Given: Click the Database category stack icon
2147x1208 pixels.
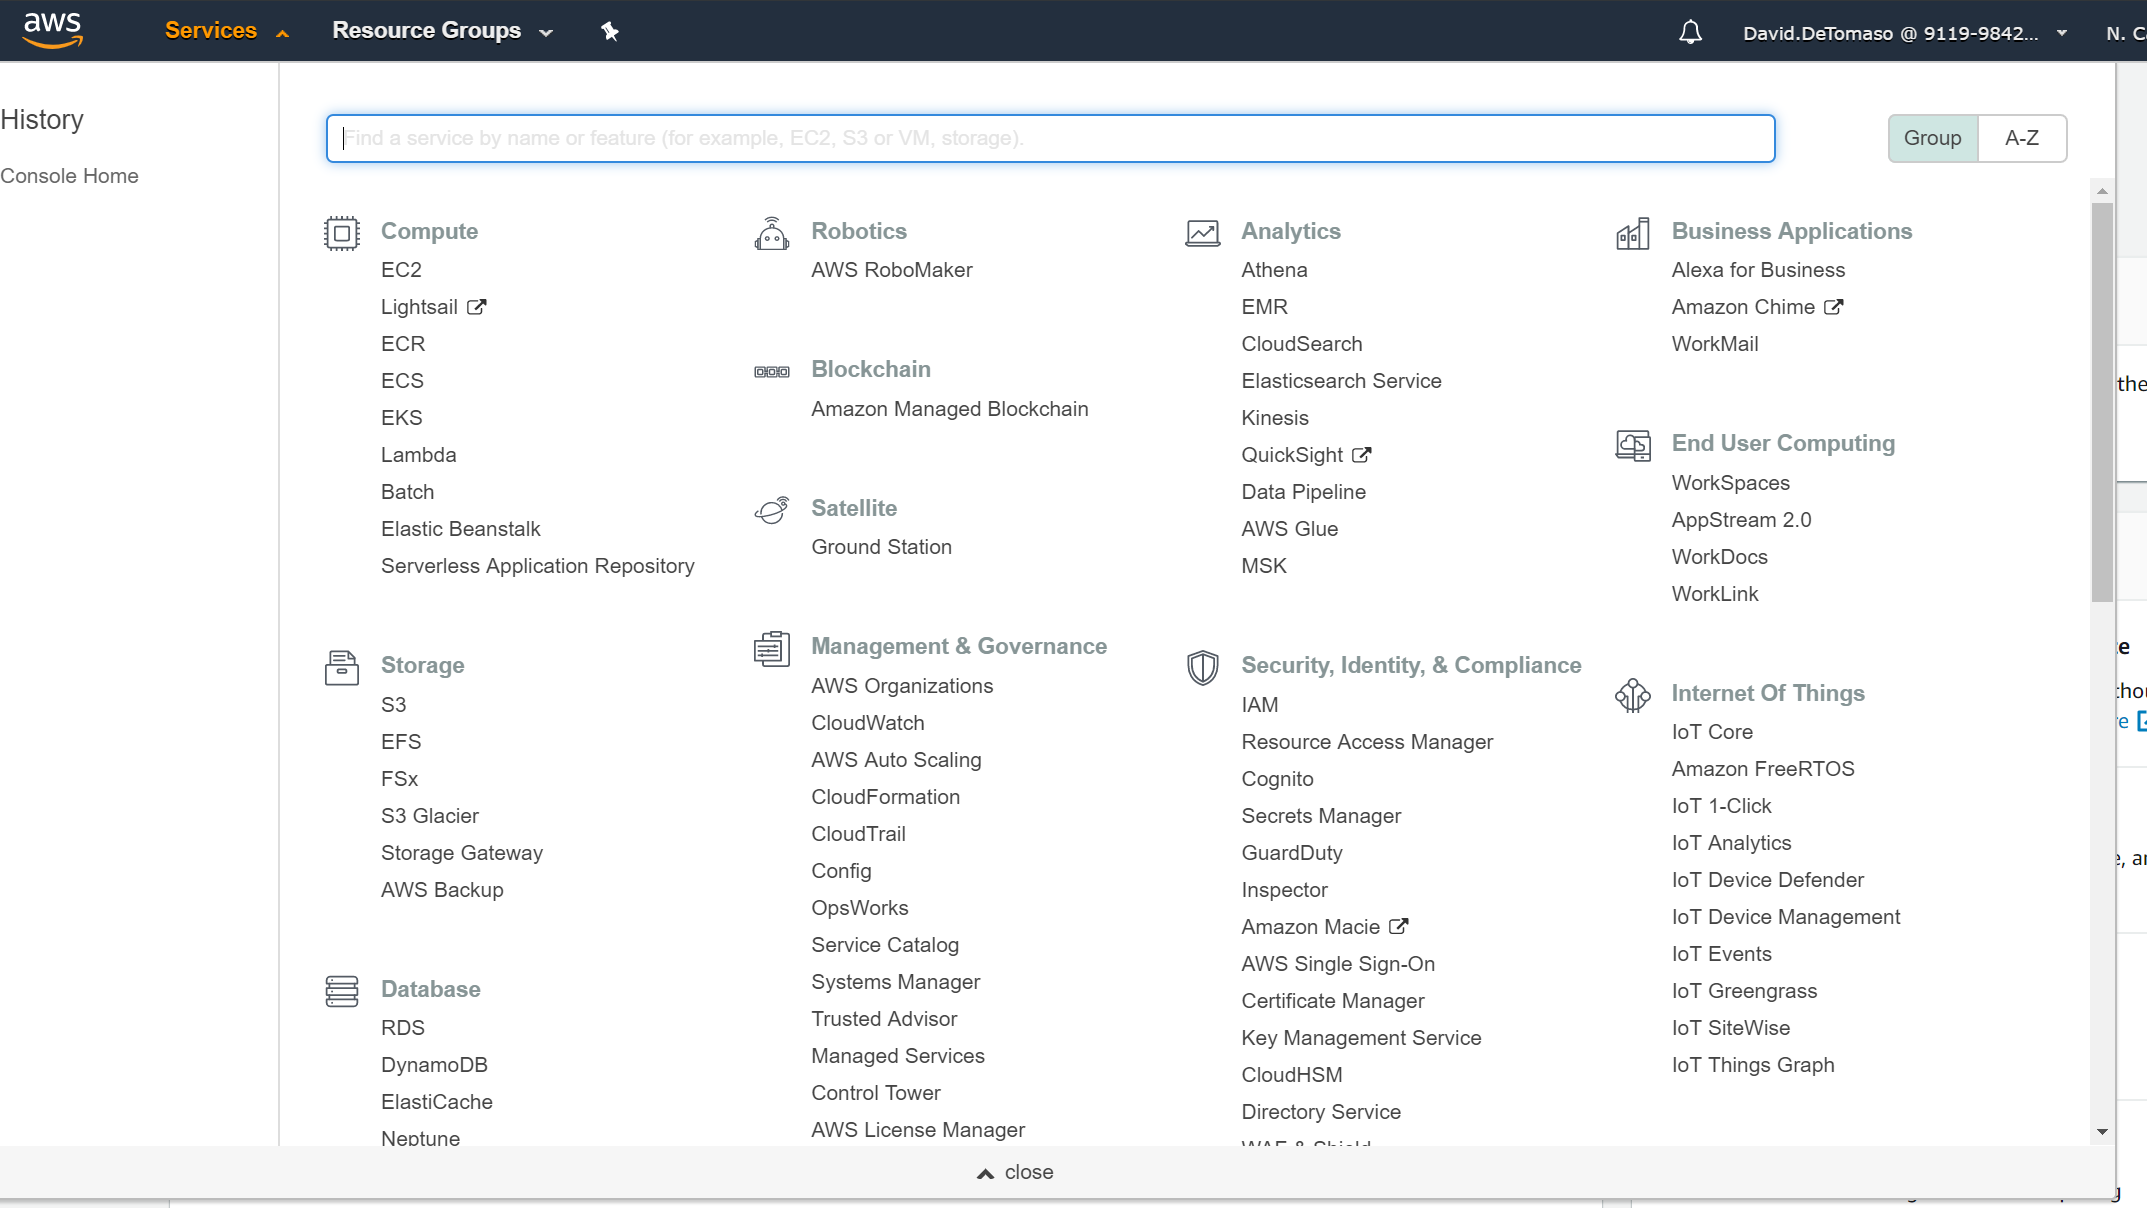Looking at the screenshot, I should [342, 991].
